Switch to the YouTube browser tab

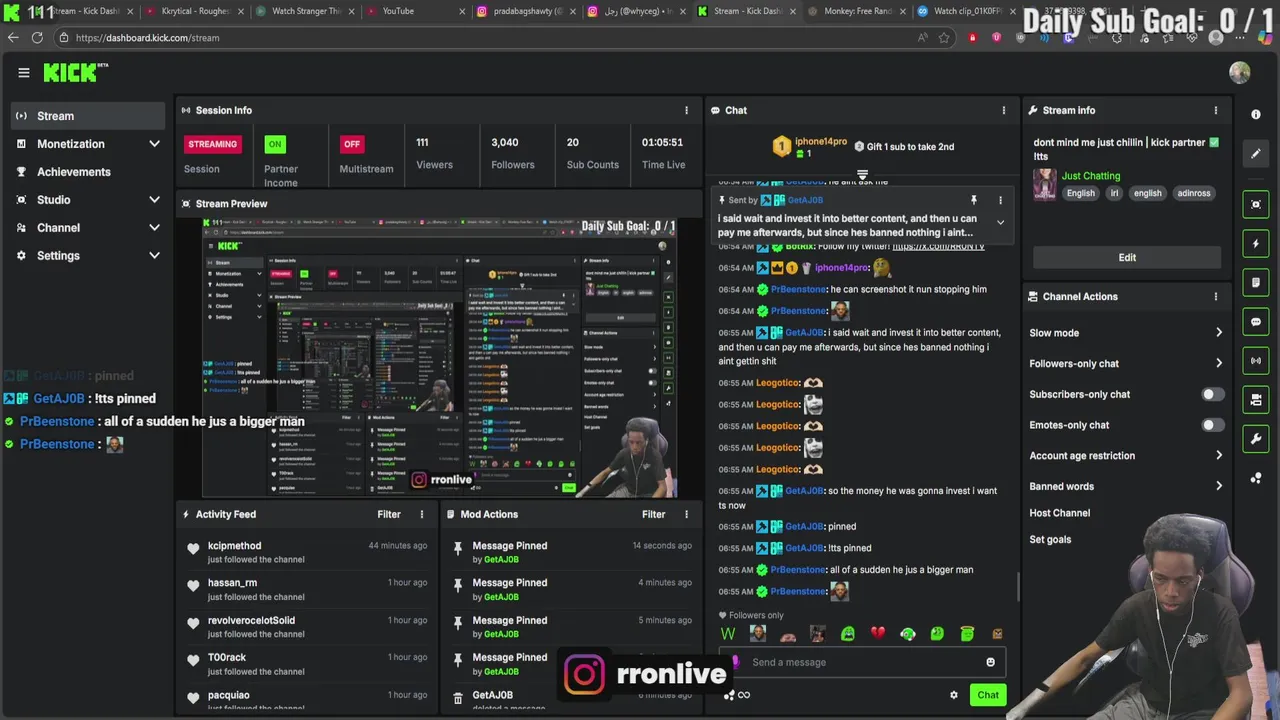(414, 11)
